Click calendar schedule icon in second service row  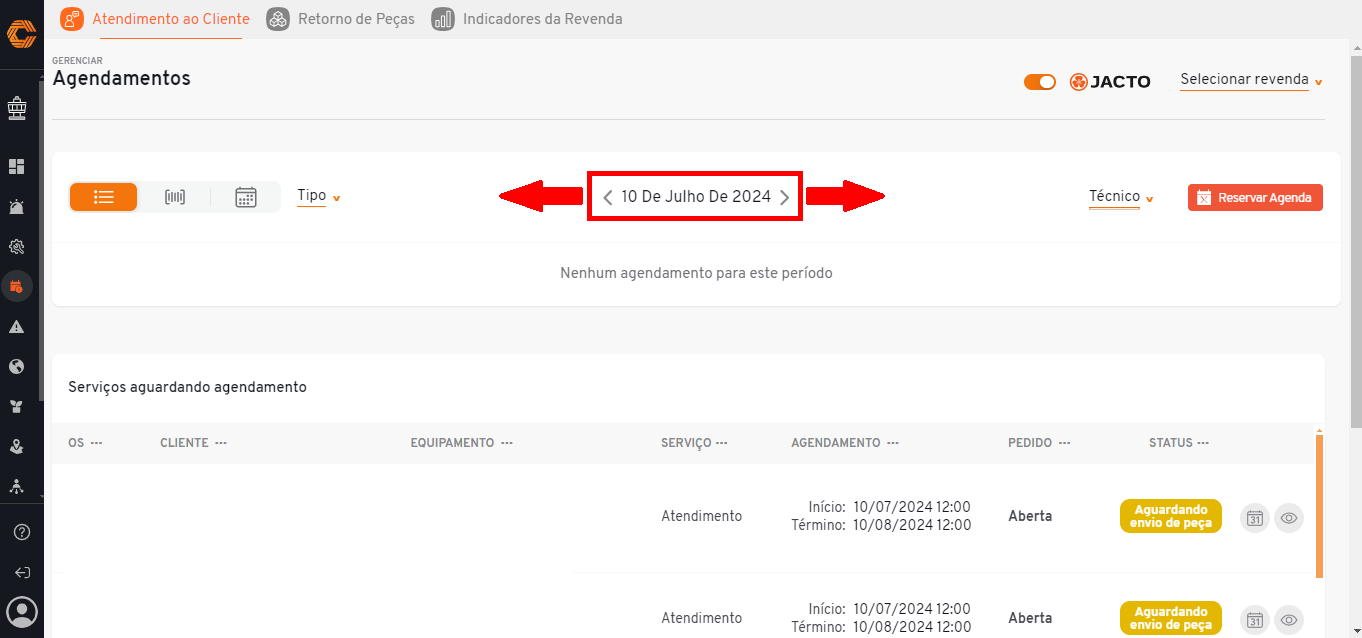coord(1255,619)
